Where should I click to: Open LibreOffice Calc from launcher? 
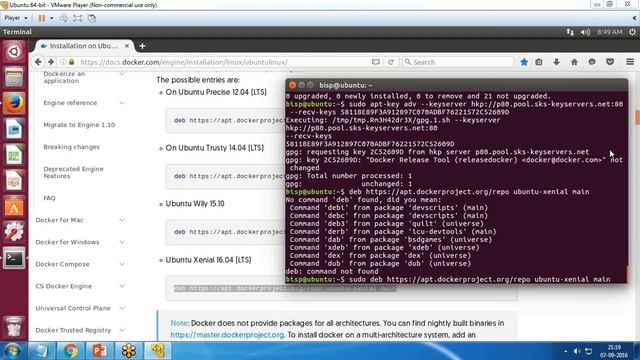[x=14, y=154]
